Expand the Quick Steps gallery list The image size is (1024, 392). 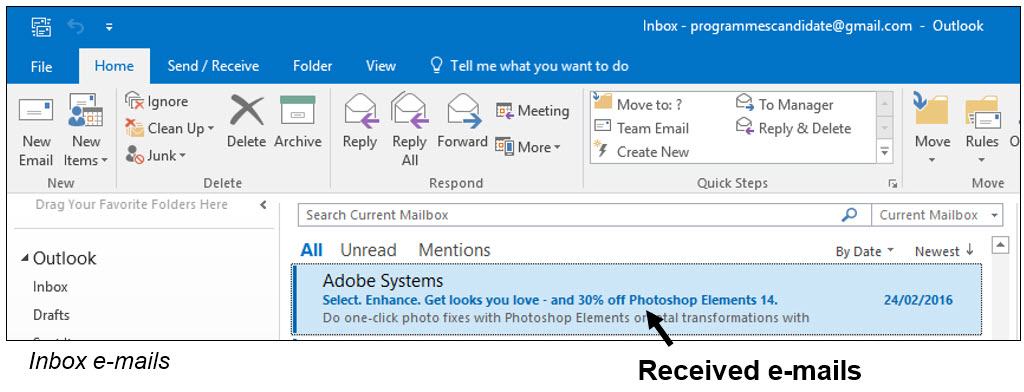point(885,152)
